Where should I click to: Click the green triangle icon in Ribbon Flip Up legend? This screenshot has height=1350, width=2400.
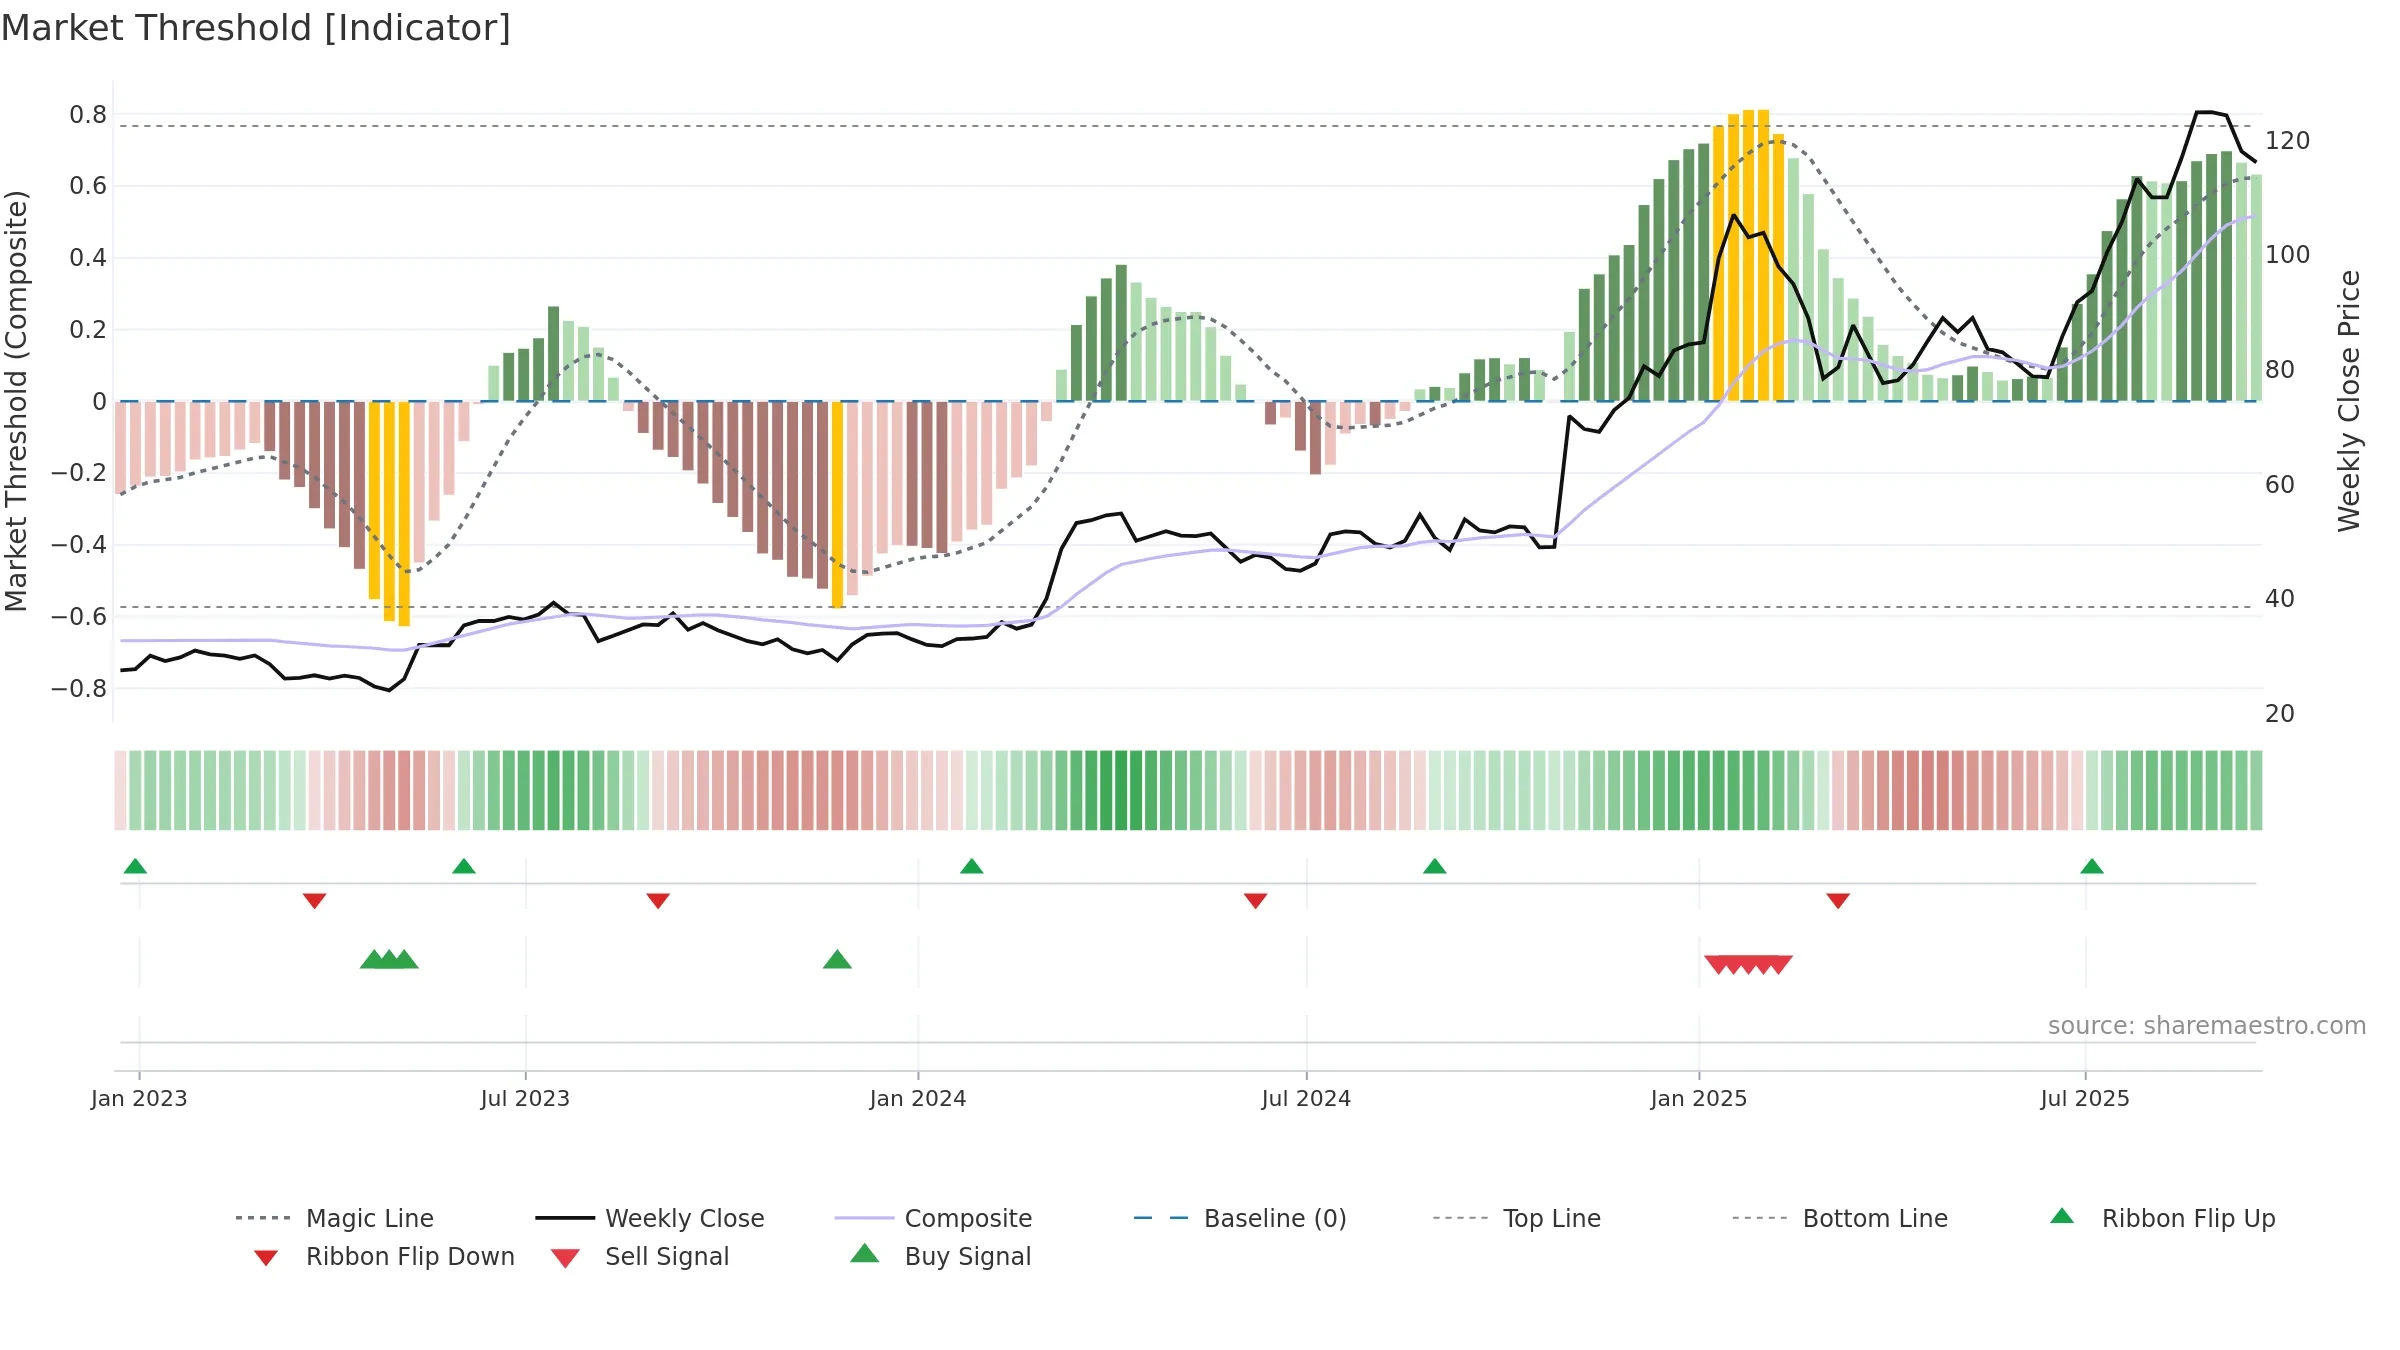pyautogui.click(x=2062, y=1216)
